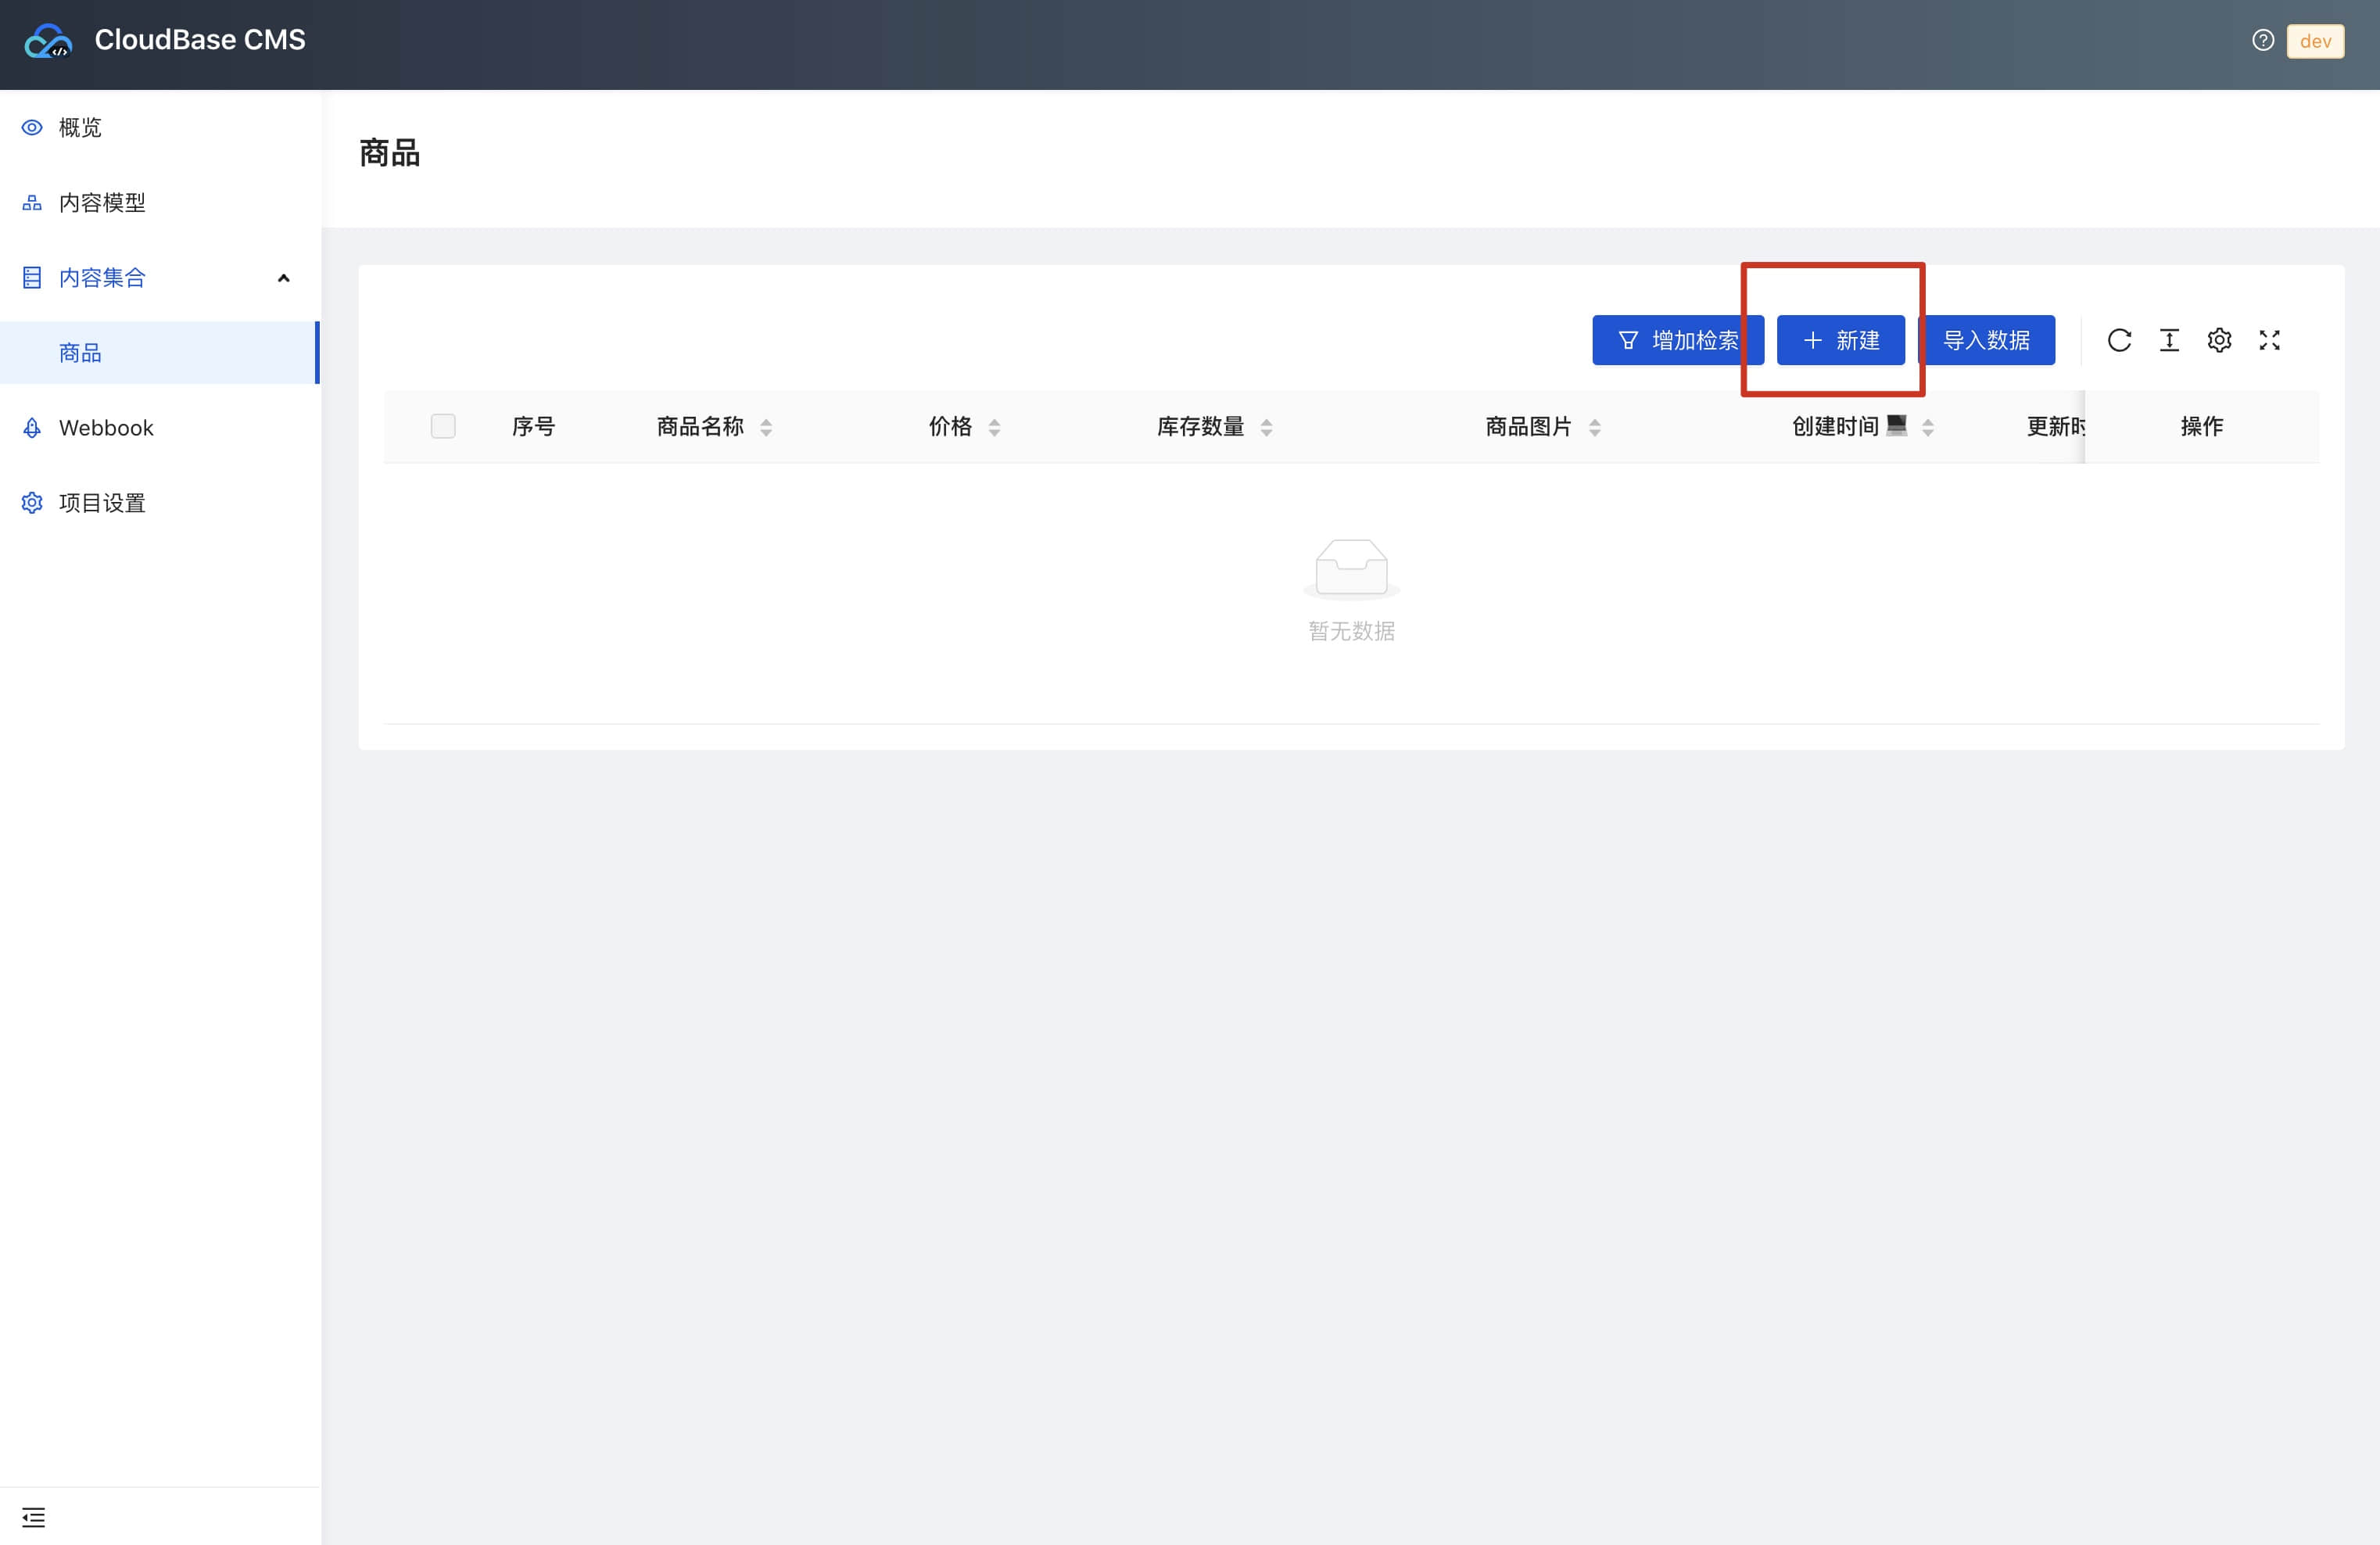
Task: Click the filter icon in 增加检索
Action: tap(1627, 340)
